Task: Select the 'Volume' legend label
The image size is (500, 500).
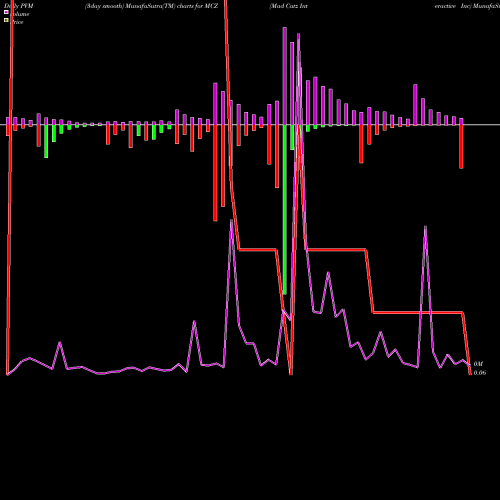Action: pyautogui.click(x=20, y=14)
